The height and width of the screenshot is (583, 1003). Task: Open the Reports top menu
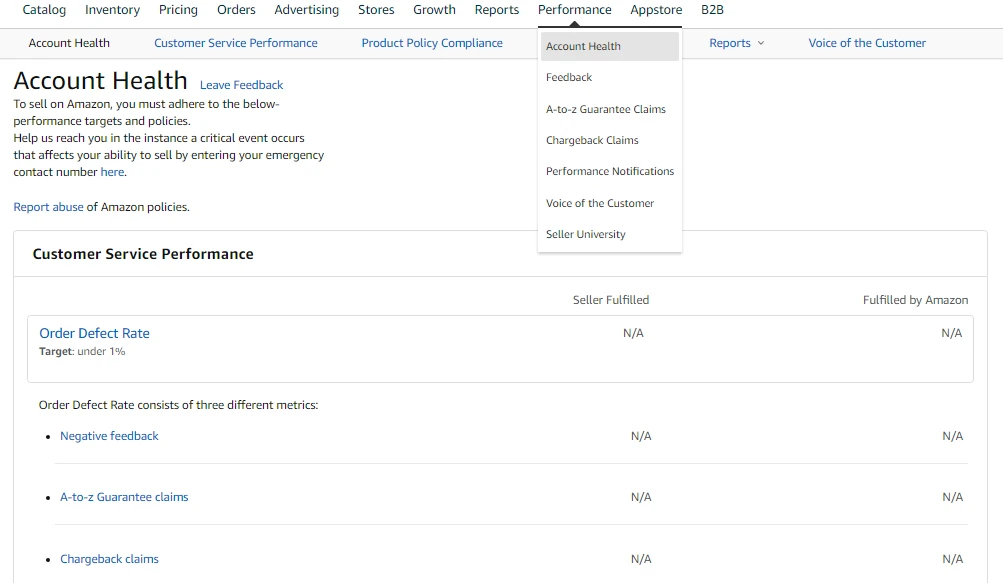(x=496, y=10)
